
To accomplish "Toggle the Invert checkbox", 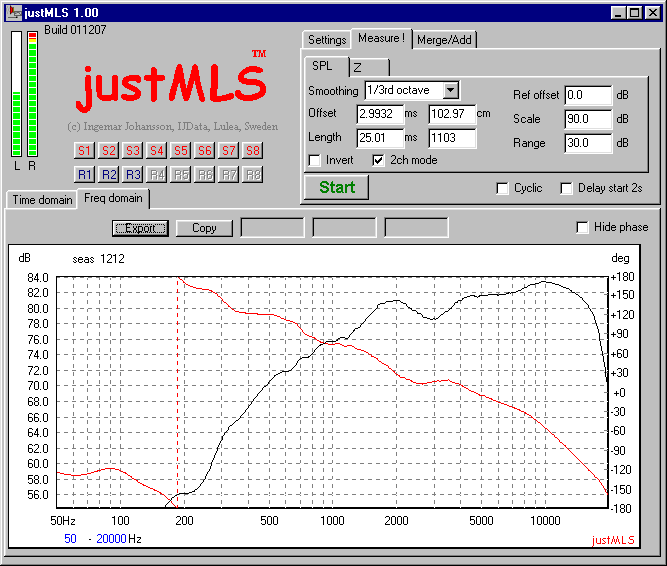I will pos(314,160).
